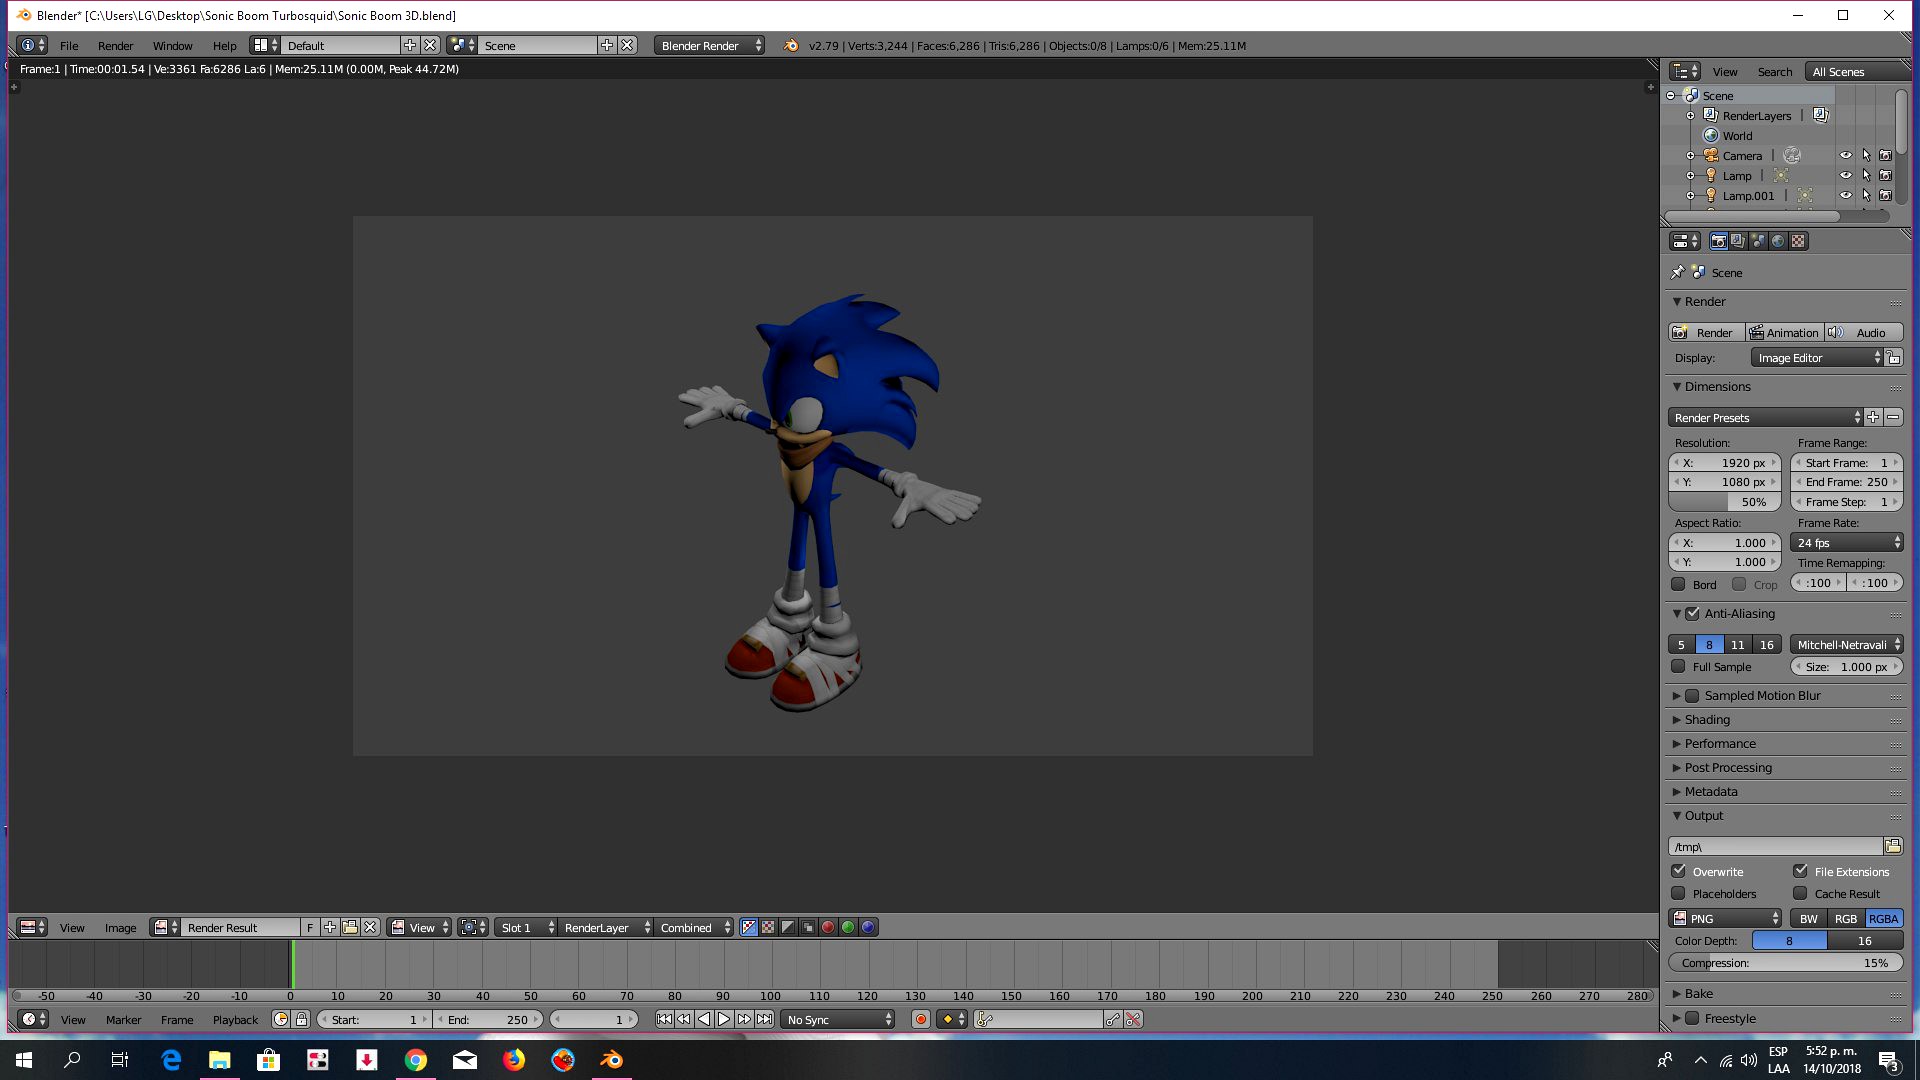Image resolution: width=1920 pixels, height=1080 pixels.
Task: Click the Audio mixdown button
Action: coord(1863,332)
